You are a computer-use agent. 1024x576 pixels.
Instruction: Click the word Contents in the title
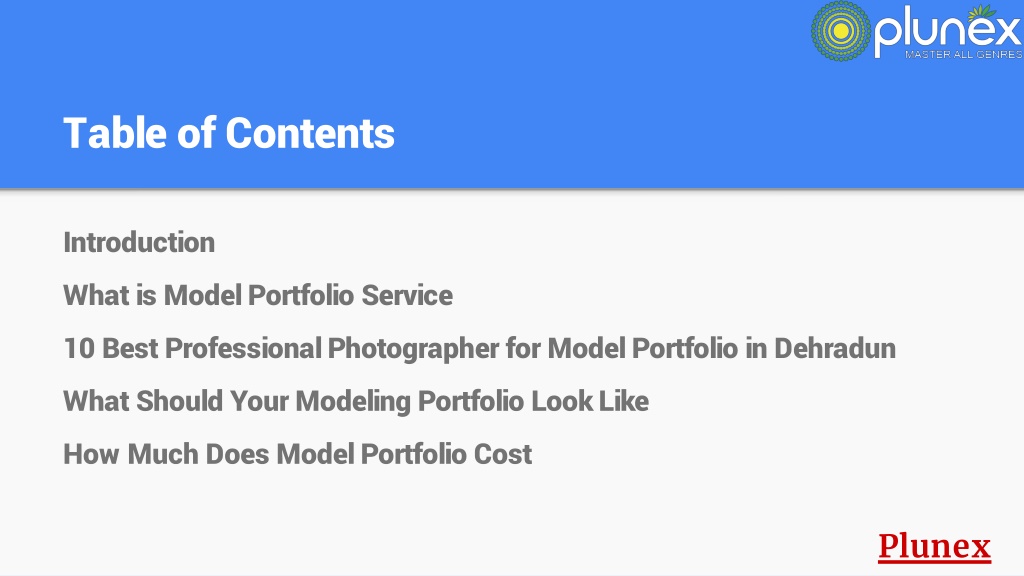coord(310,133)
